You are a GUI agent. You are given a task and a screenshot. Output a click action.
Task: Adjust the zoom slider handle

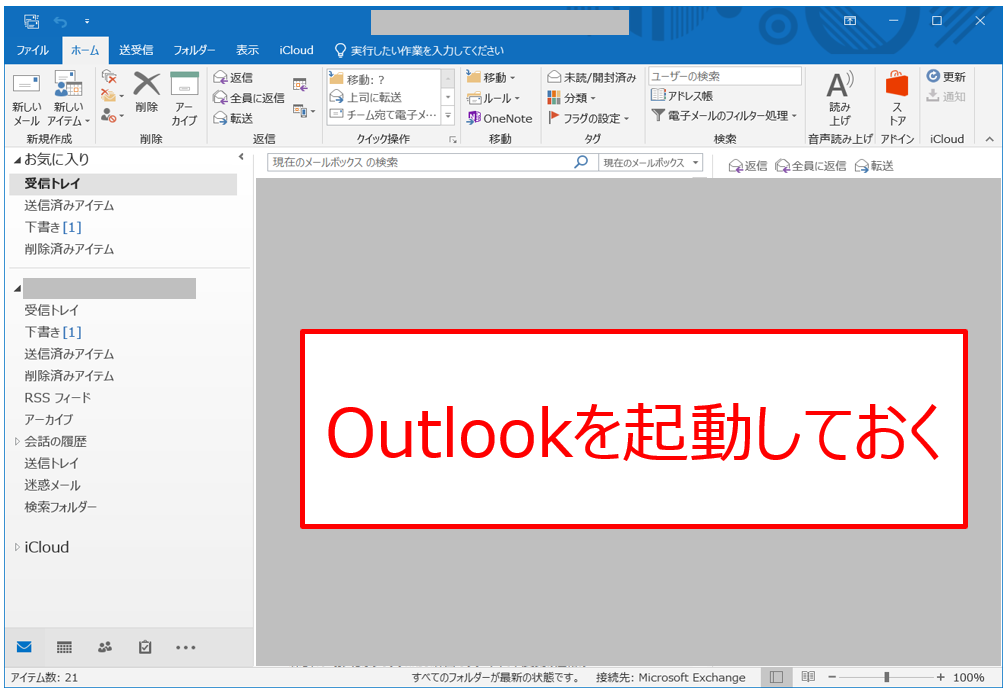coord(887,677)
